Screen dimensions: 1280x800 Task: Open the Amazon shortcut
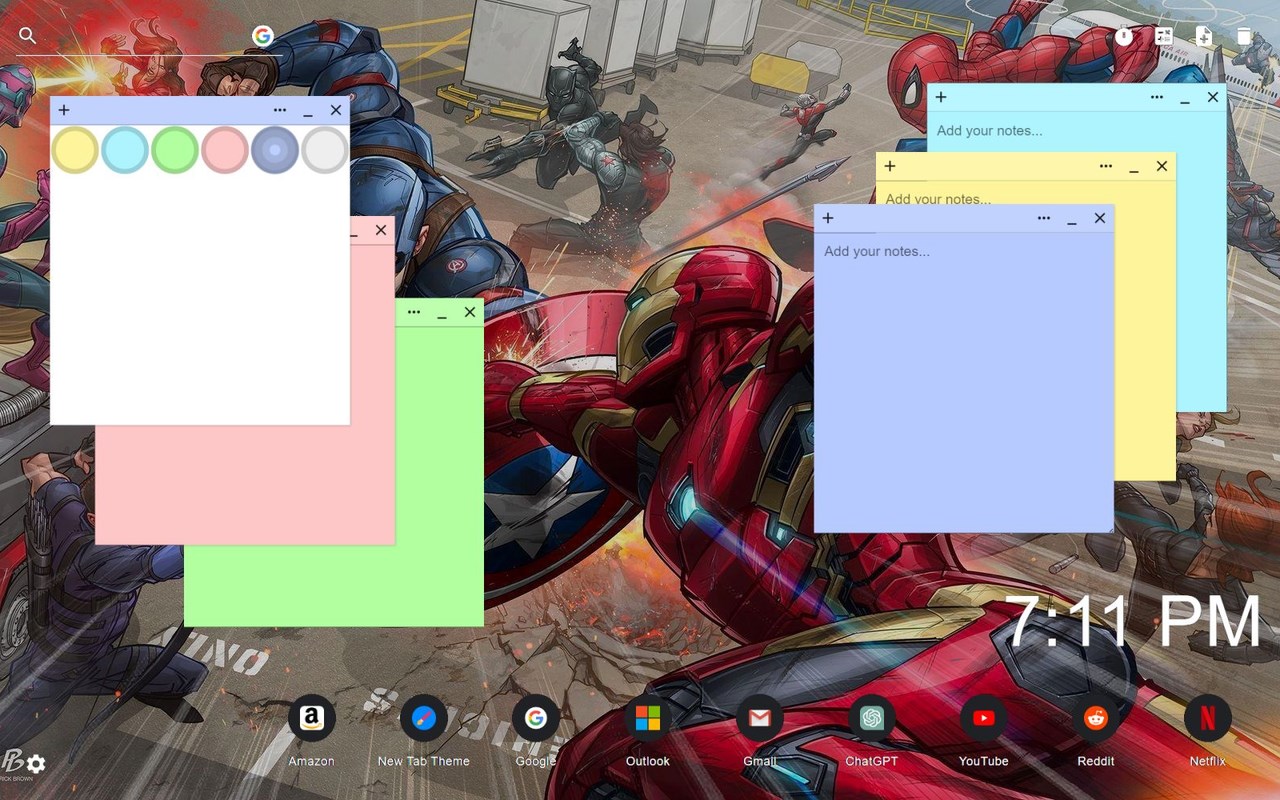pos(311,718)
